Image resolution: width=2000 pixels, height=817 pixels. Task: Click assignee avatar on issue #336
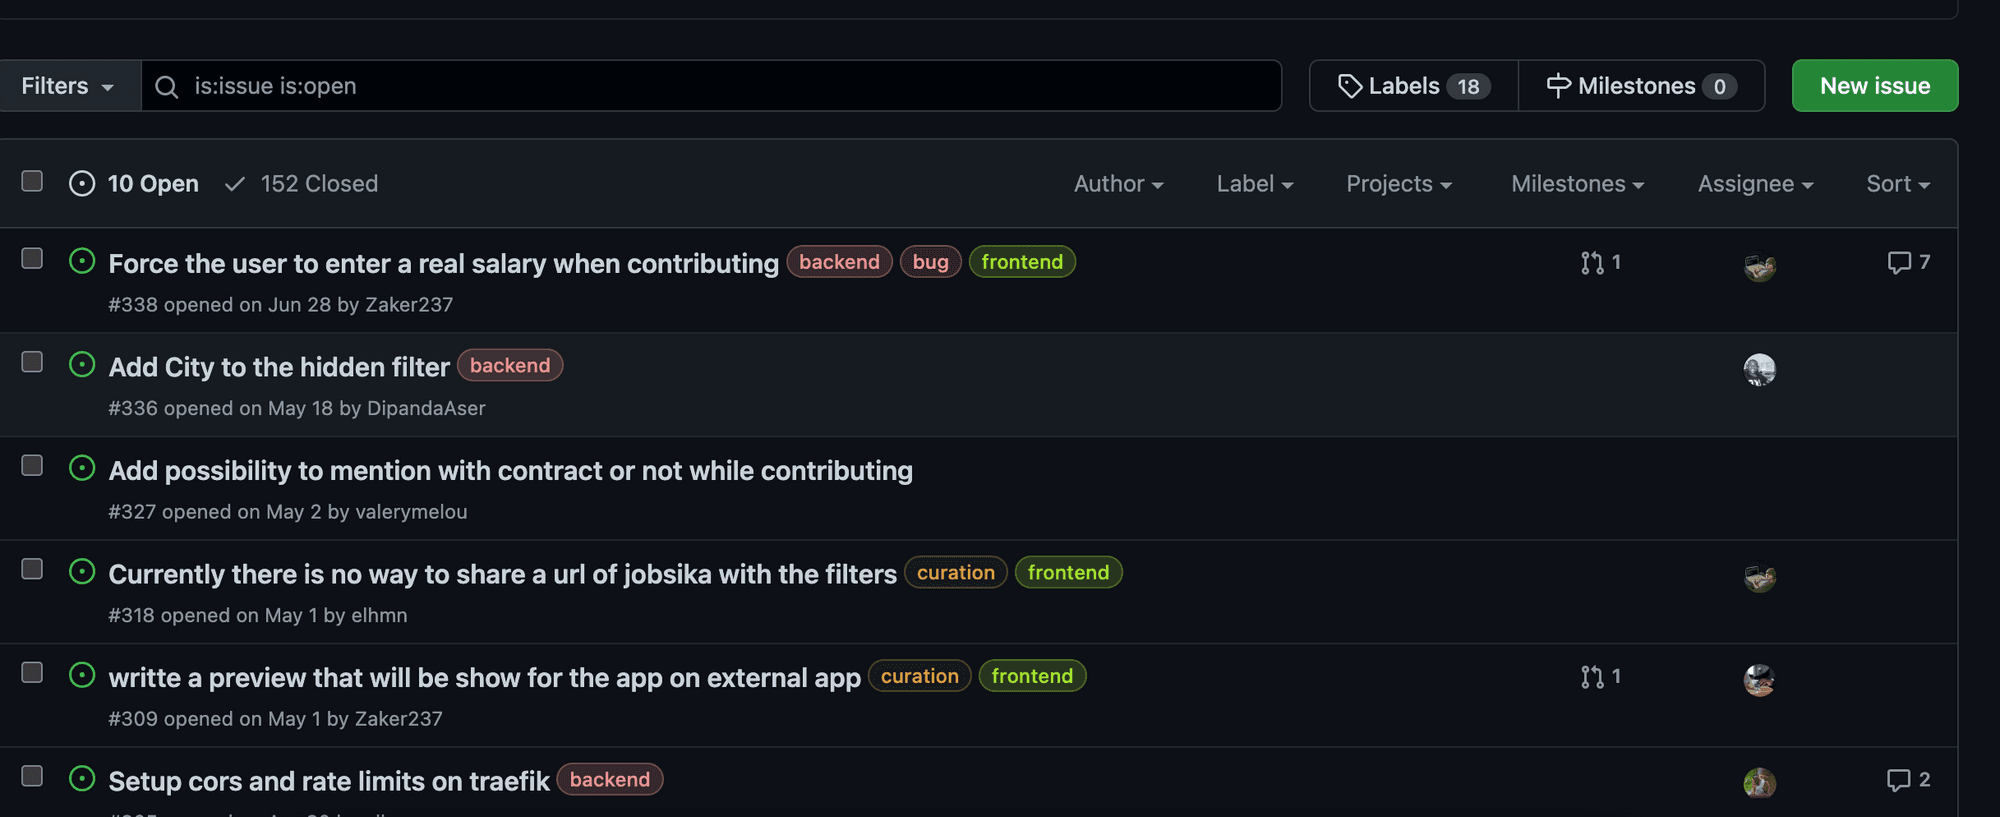1759,369
